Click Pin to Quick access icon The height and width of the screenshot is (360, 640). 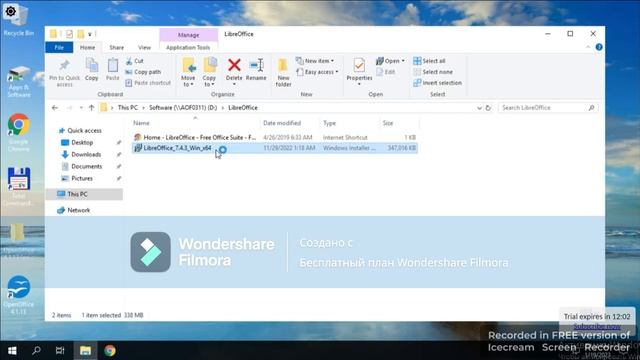[x=64, y=65]
